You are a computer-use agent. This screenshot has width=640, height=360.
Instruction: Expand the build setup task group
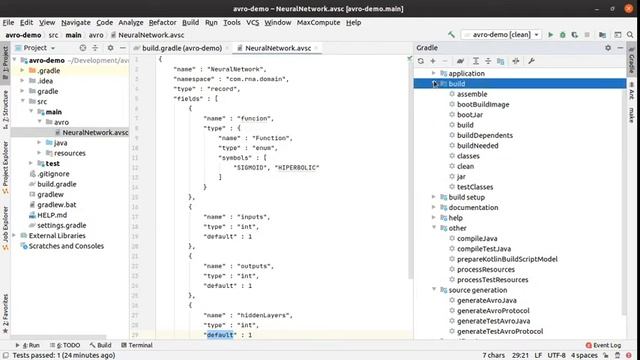pyautogui.click(x=434, y=197)
